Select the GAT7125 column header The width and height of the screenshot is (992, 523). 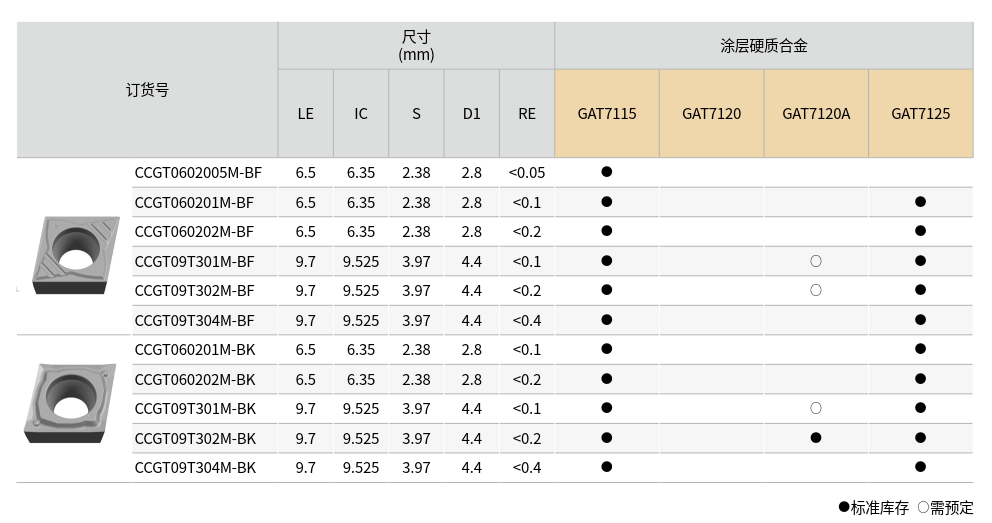tap(920, 113)
